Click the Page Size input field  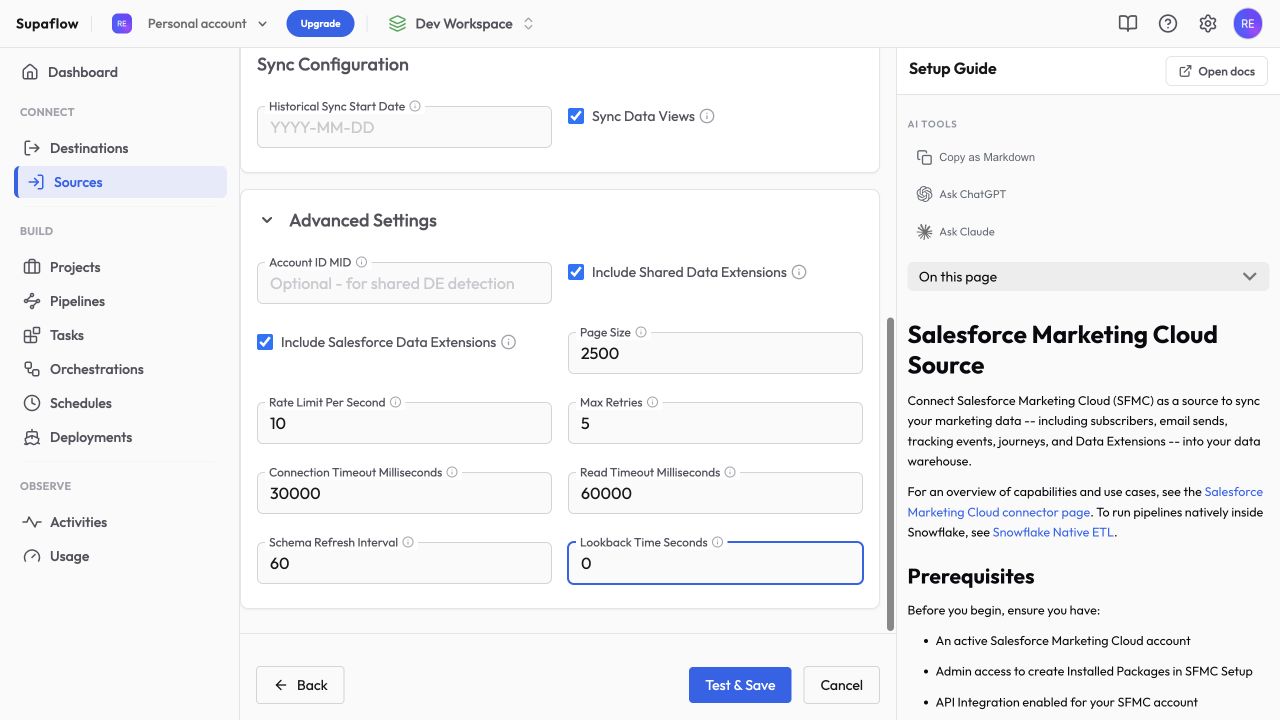click(715, 353)
